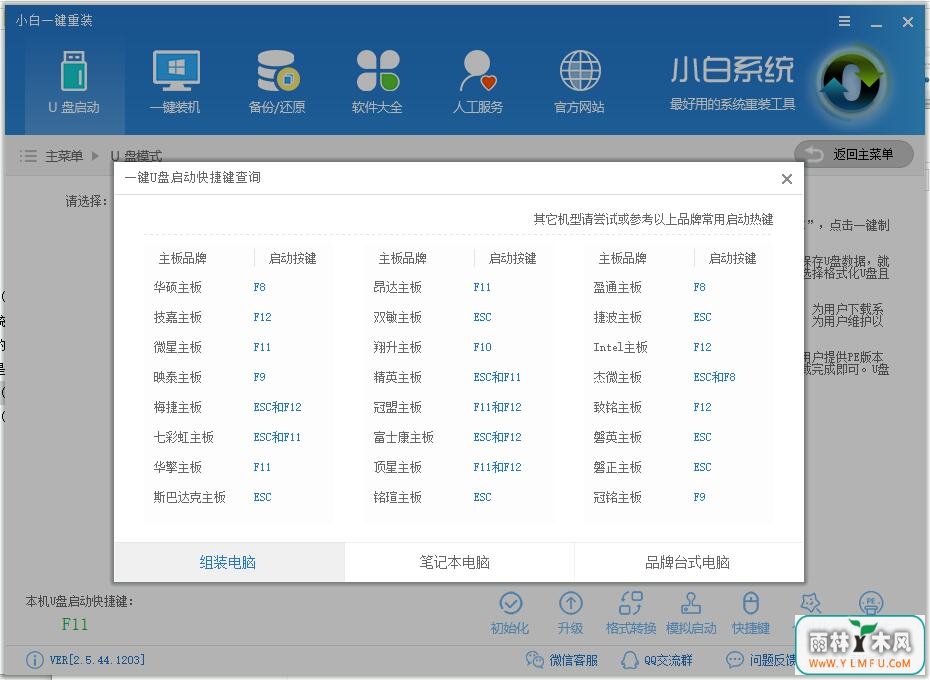Switch to the 笔记本电脑 tab
The image size is (930, 680).
tap(458, 562)
